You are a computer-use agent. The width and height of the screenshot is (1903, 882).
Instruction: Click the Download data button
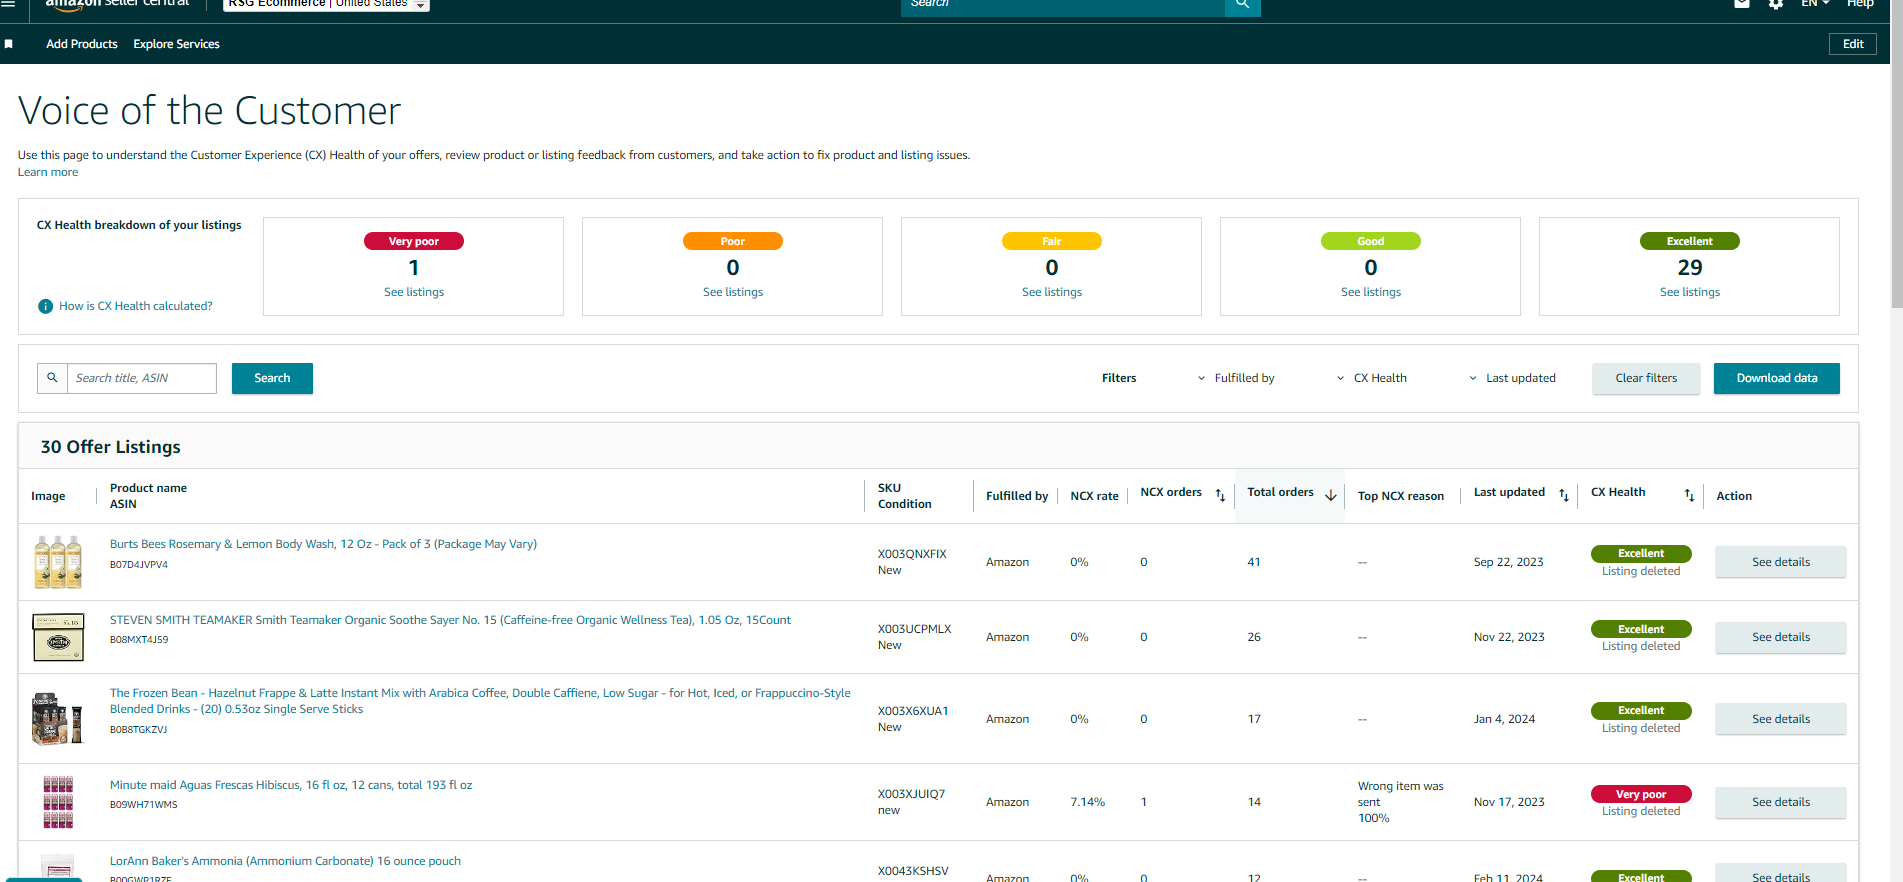(x=1777, y=378)
